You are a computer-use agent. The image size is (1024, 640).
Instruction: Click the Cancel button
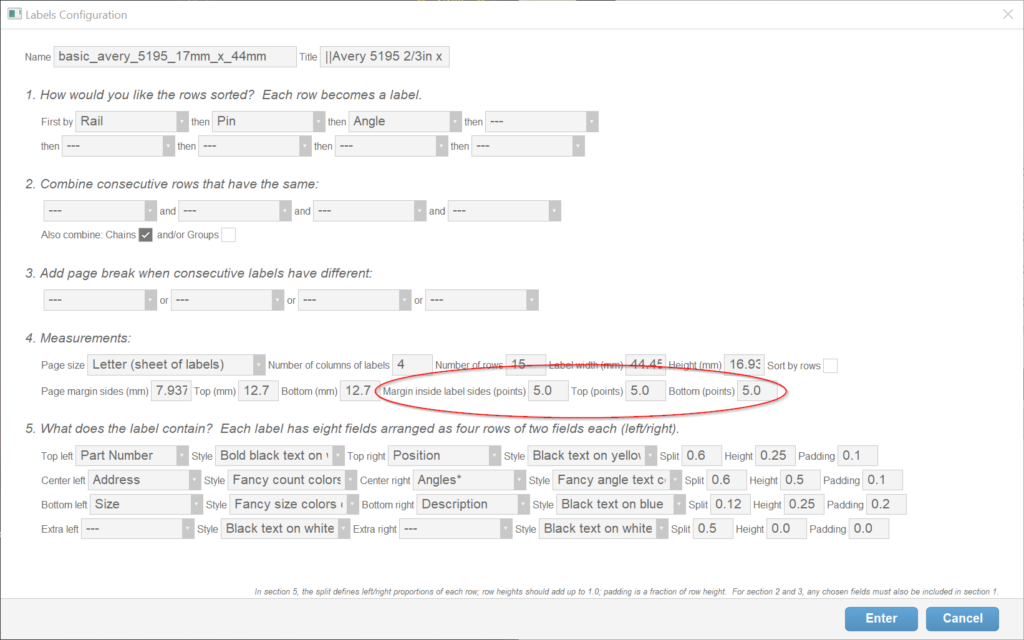(x=962, y=618)
